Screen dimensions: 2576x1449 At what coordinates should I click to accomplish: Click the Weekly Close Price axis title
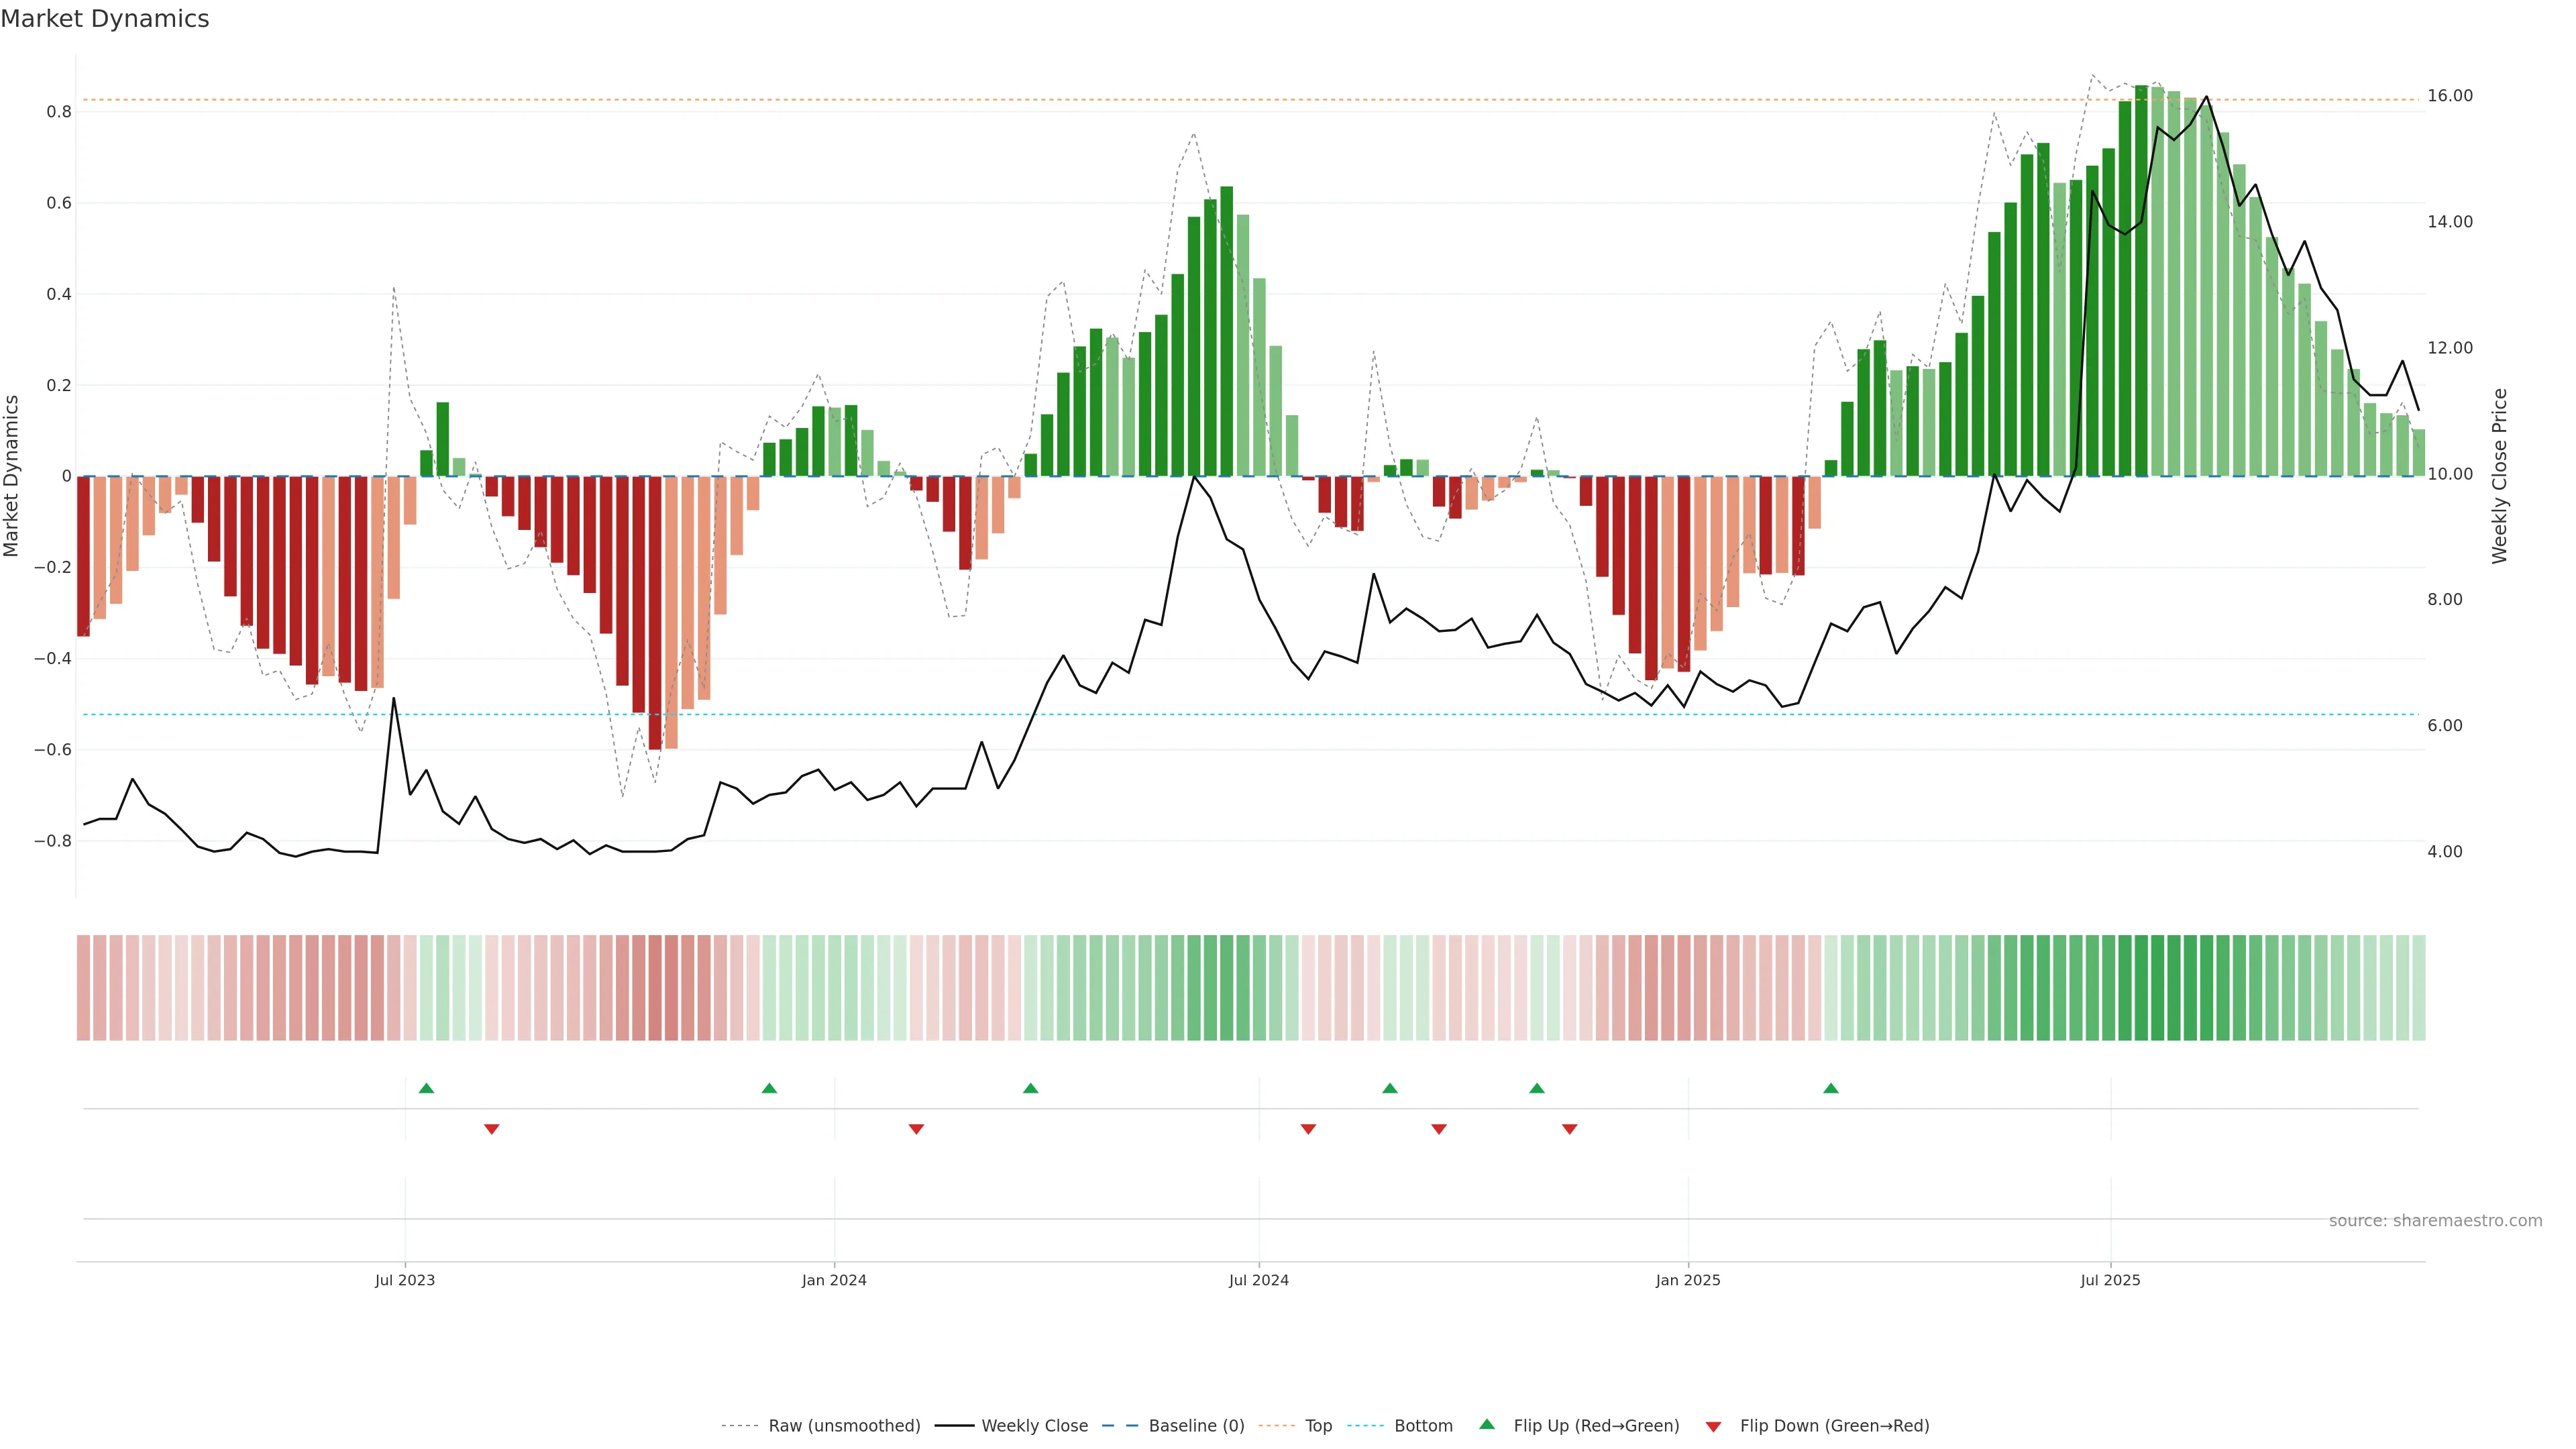2499,476
